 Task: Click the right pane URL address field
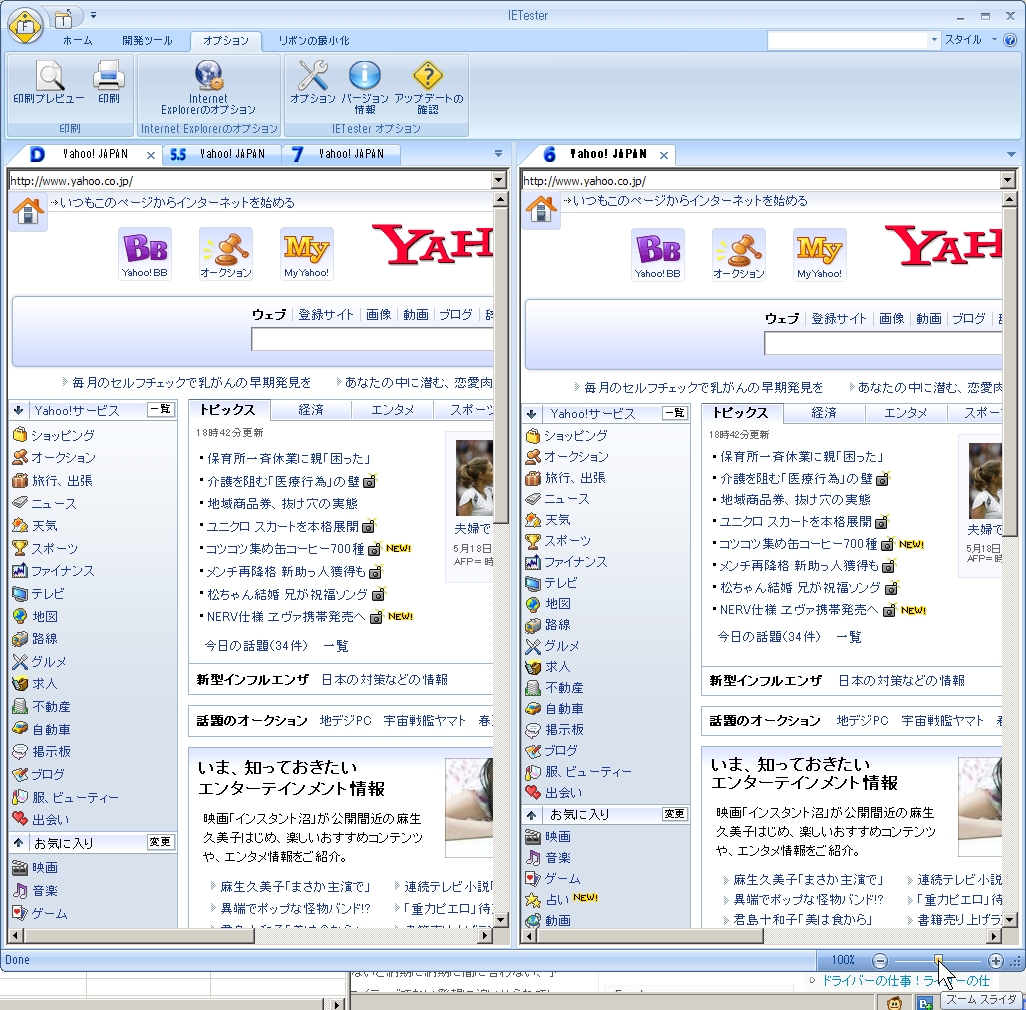click(x=761, y=181)
